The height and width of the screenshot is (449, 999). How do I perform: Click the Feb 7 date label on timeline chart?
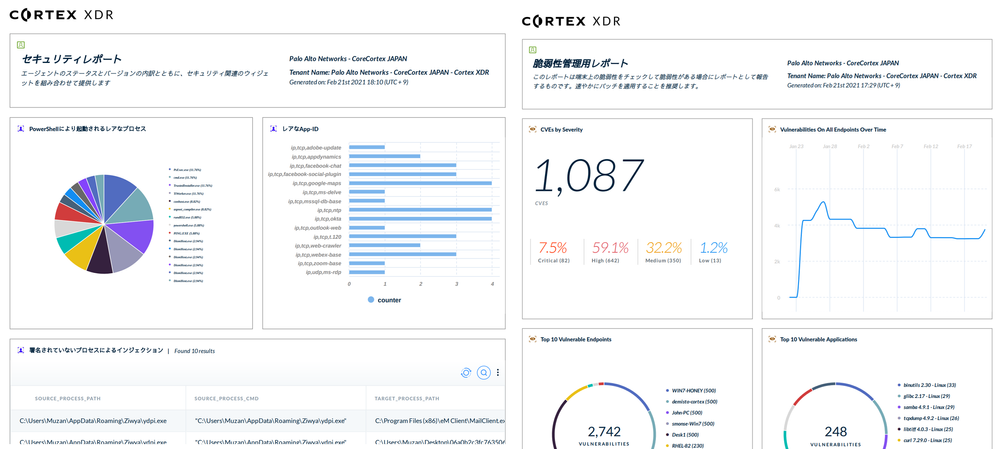pos(896,146)
